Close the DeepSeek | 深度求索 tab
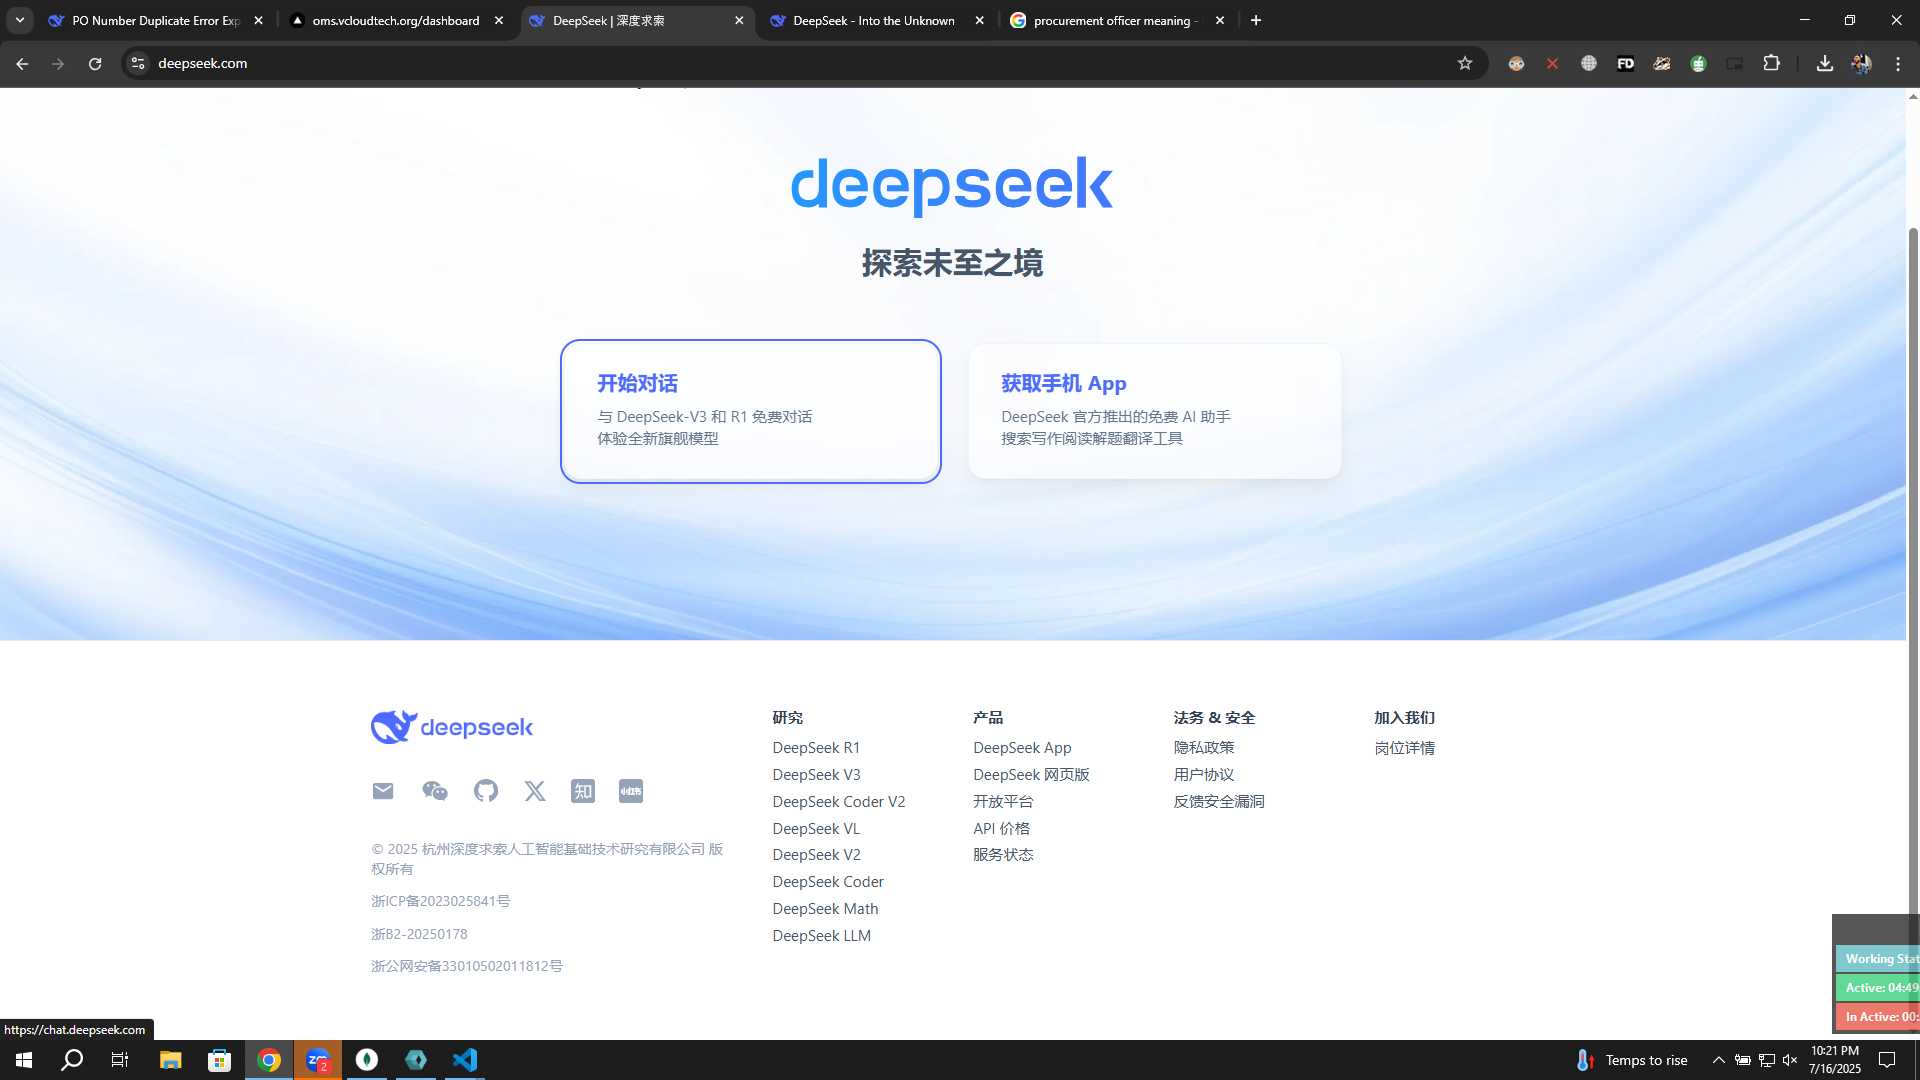1920x1080 pixels. [x=739, y=20]
